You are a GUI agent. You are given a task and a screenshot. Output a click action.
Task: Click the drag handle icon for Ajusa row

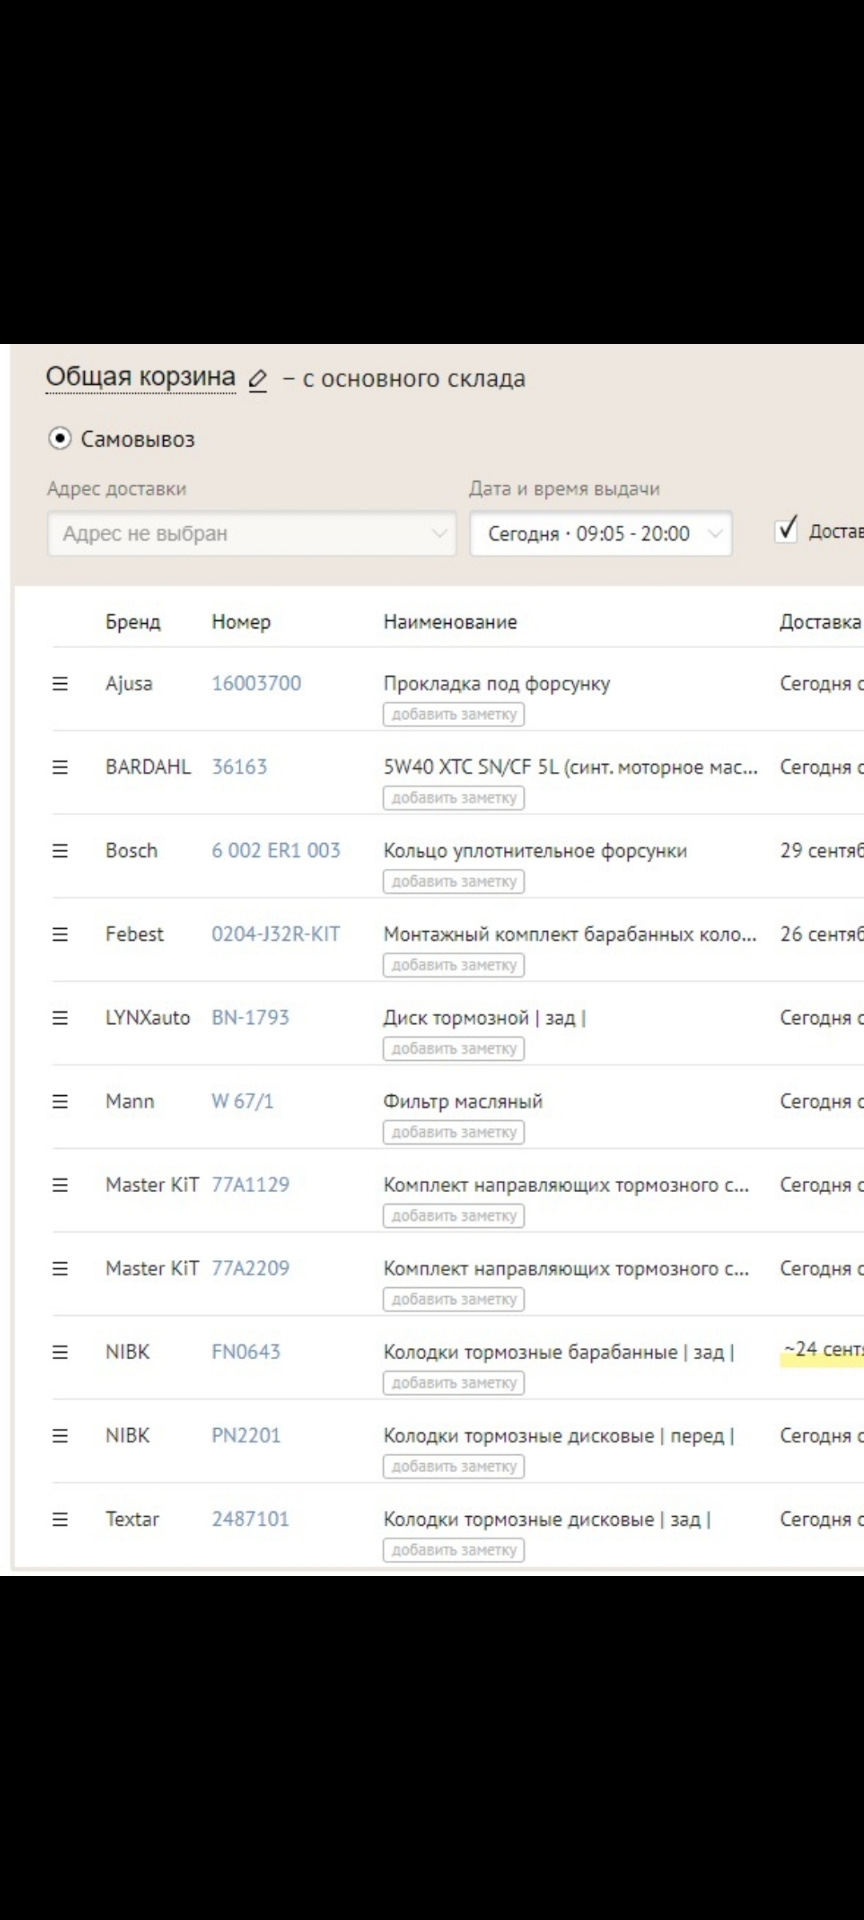tap(60, 684)
